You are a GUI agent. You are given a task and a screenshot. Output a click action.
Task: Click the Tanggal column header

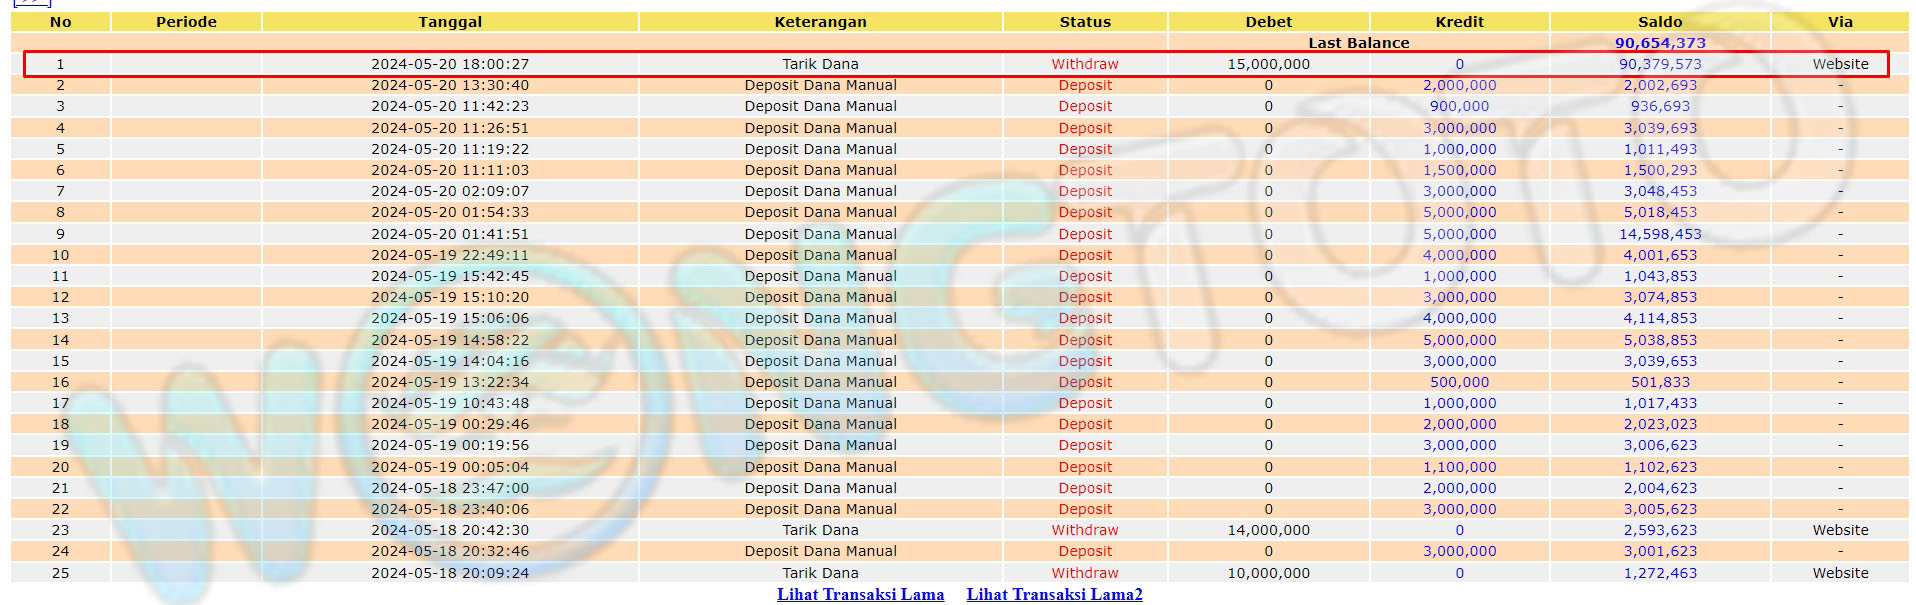coord(450,22)
